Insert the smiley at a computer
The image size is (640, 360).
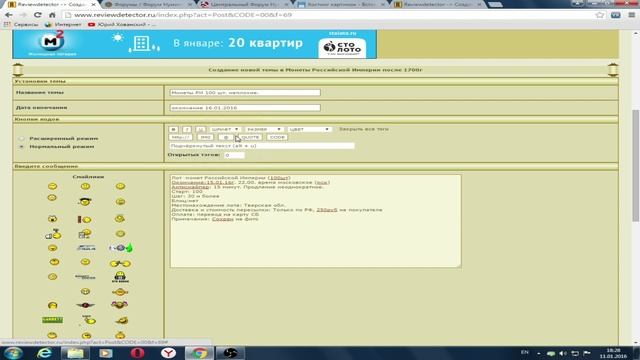84,233
